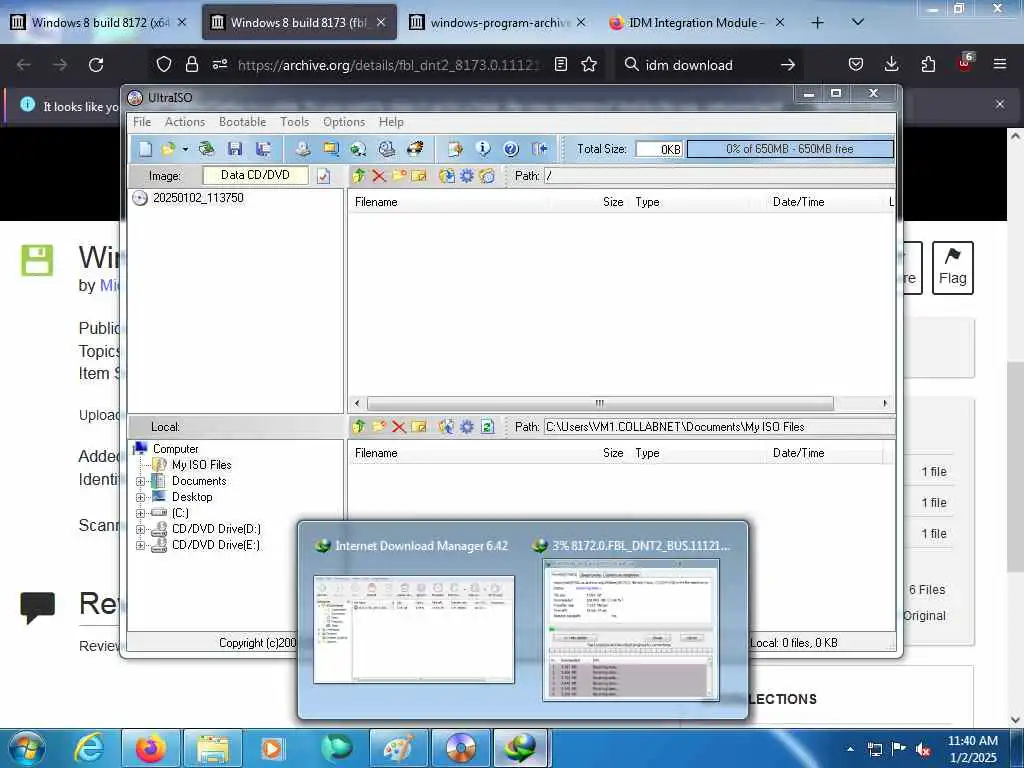Viewport: 1024px width, 768px height.
Task: Select the Computer tree node
Action: pos(175,449)
